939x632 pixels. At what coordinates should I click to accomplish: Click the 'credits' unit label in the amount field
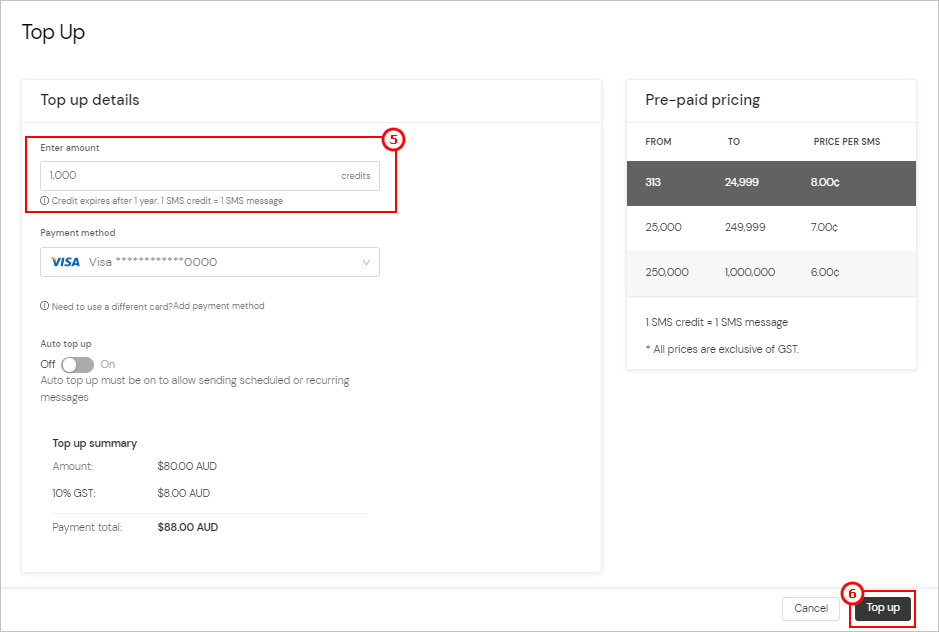pyautogui.click(x=356, y=174)
